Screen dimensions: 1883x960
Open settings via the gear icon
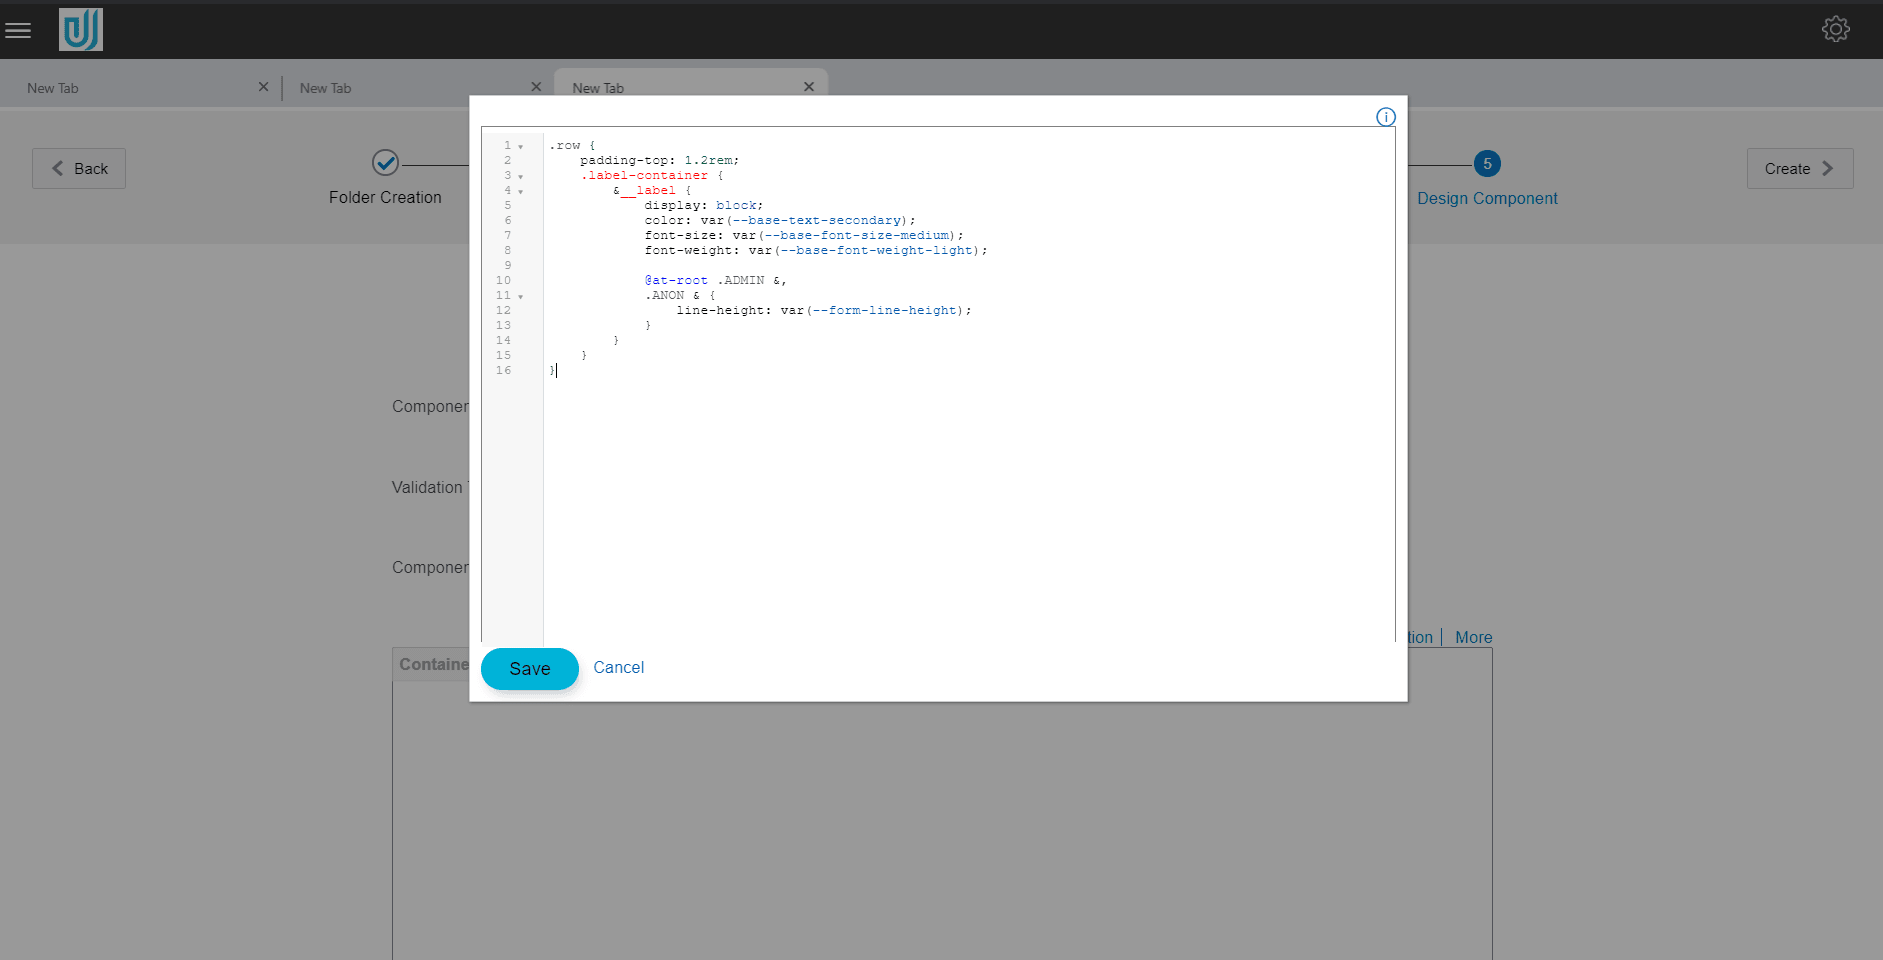coord(1836,29)
